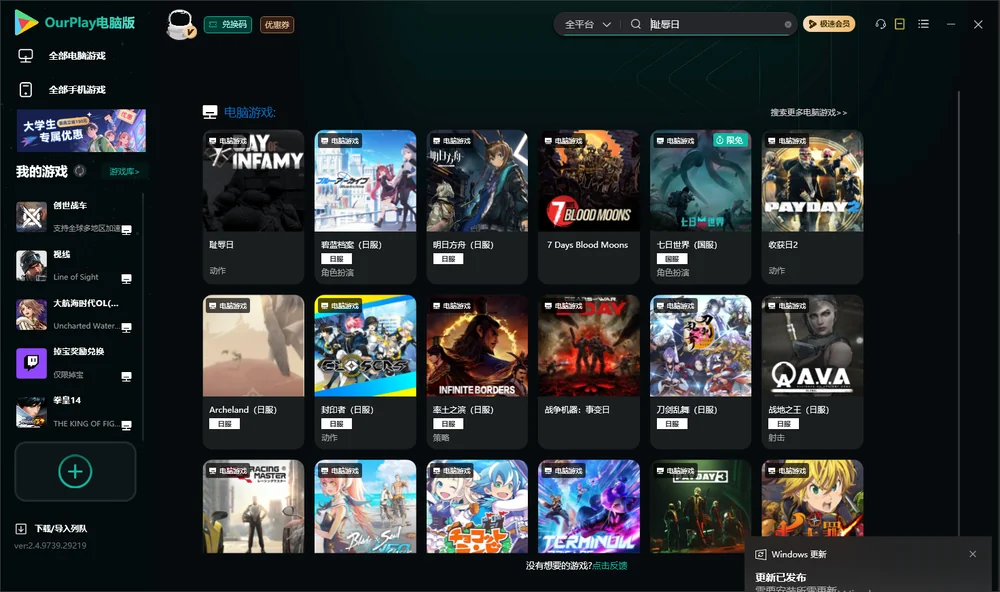Close the Windows 更新 notification
1000x592 pixels.
(x=973, y=554)
